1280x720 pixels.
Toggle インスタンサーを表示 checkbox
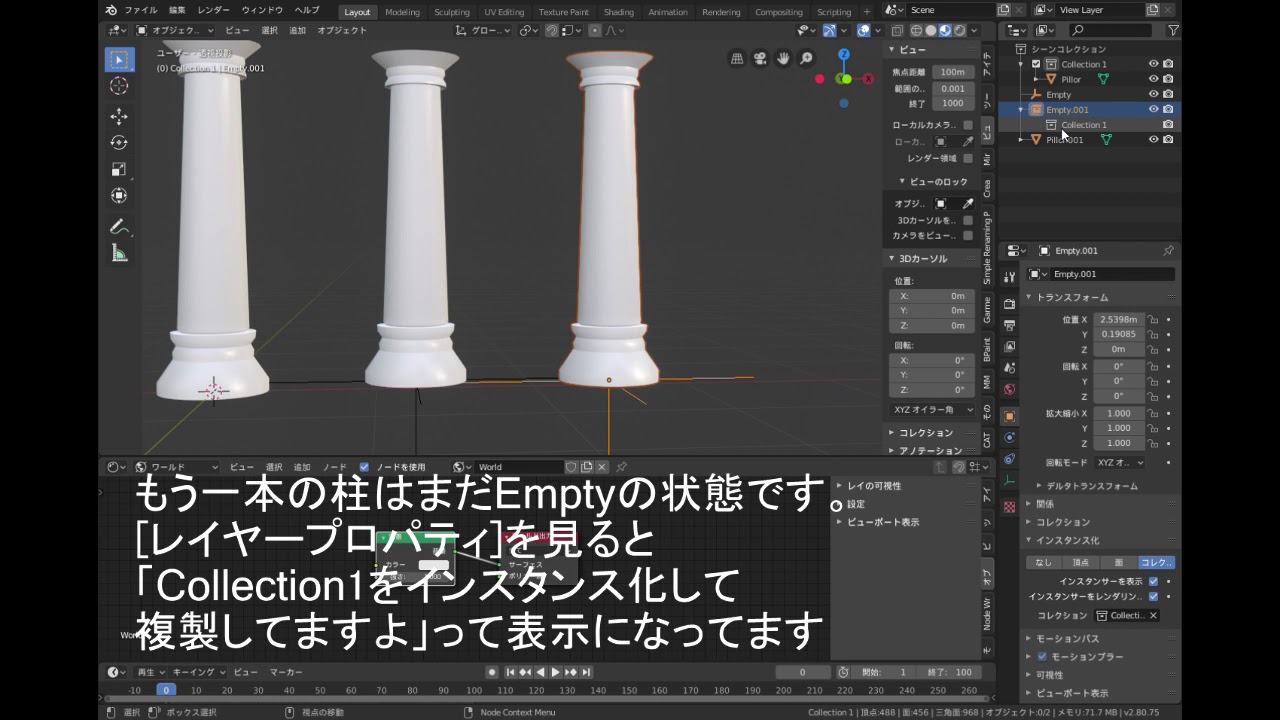tap(1153, 581)
